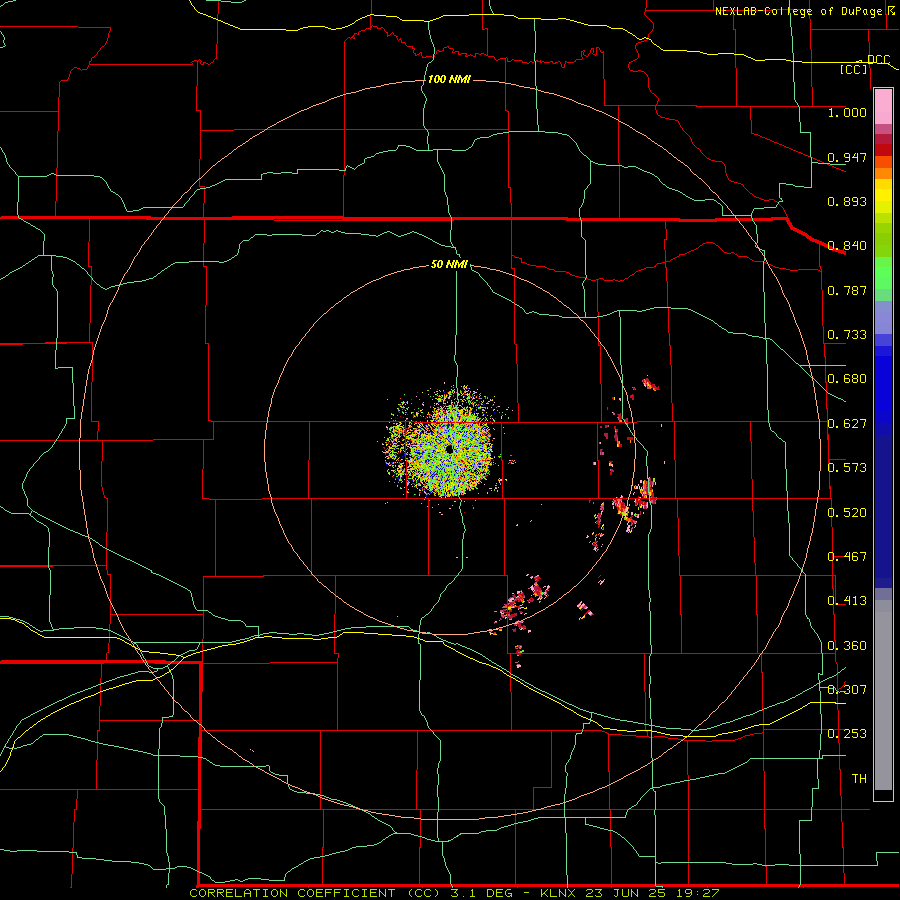Click the [CC] legend heading
Screen dimensions: 900x900
(x=854, y=69)
